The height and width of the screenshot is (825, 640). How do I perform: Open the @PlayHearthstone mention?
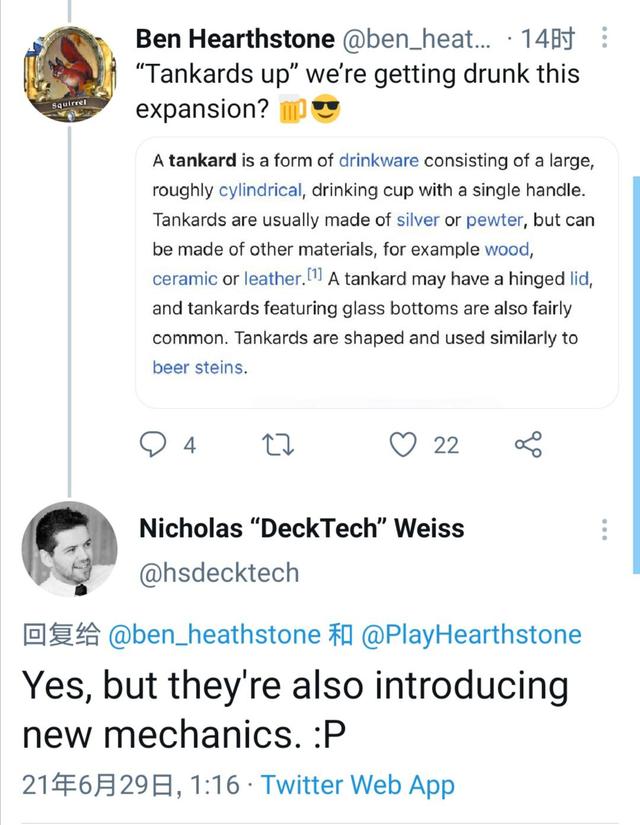[x=470, y=635]
